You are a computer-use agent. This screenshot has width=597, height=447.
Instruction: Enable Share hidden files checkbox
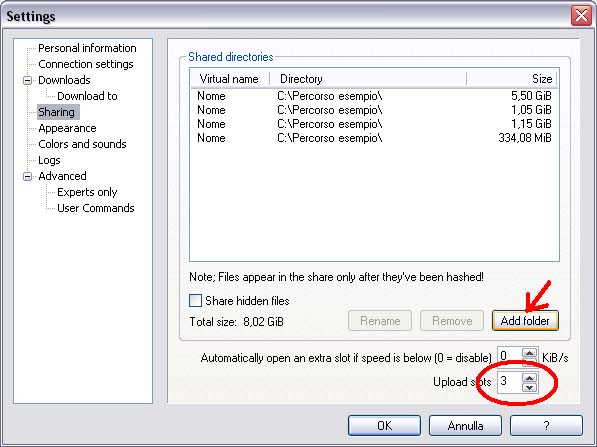click(x=195, y=300)
